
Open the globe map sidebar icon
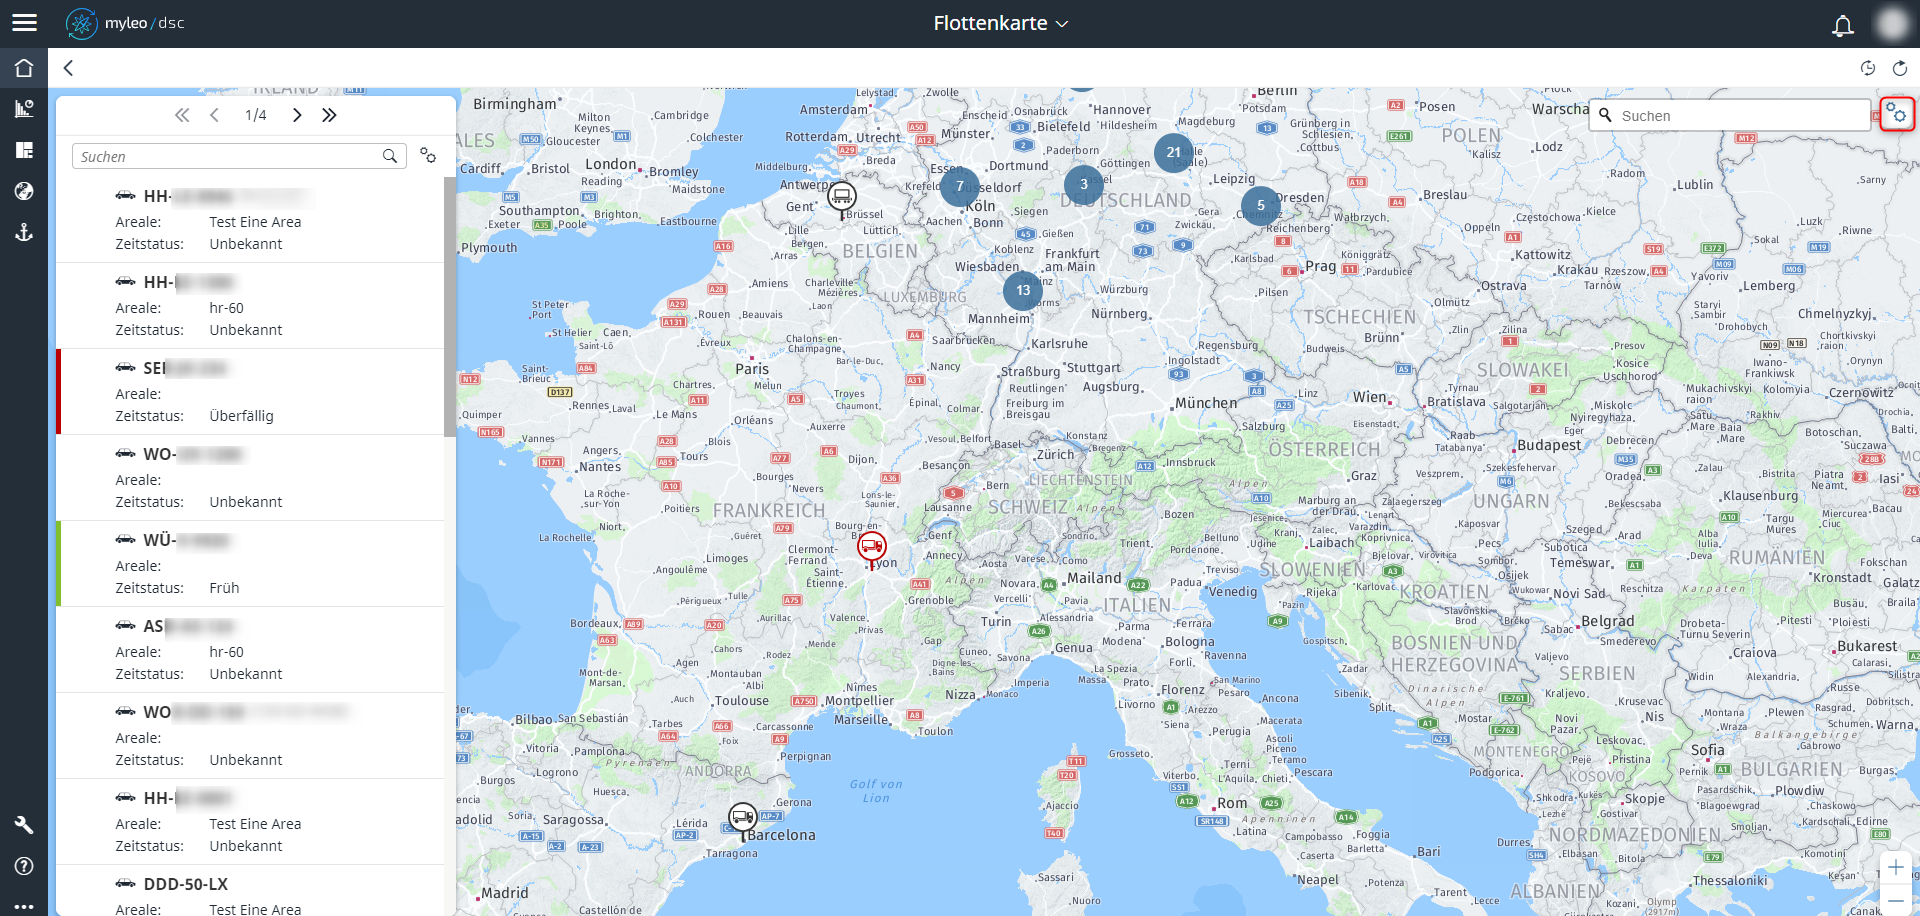(24, 191)
